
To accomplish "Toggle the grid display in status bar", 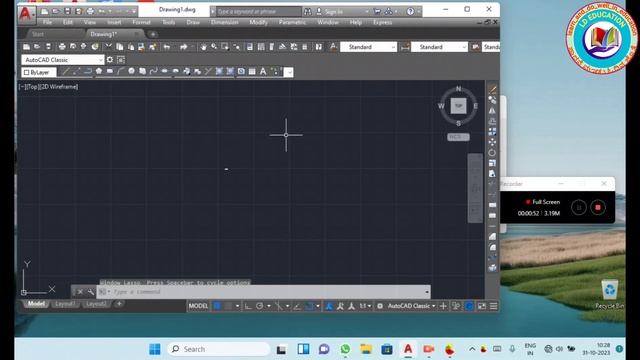I will 217,306.
